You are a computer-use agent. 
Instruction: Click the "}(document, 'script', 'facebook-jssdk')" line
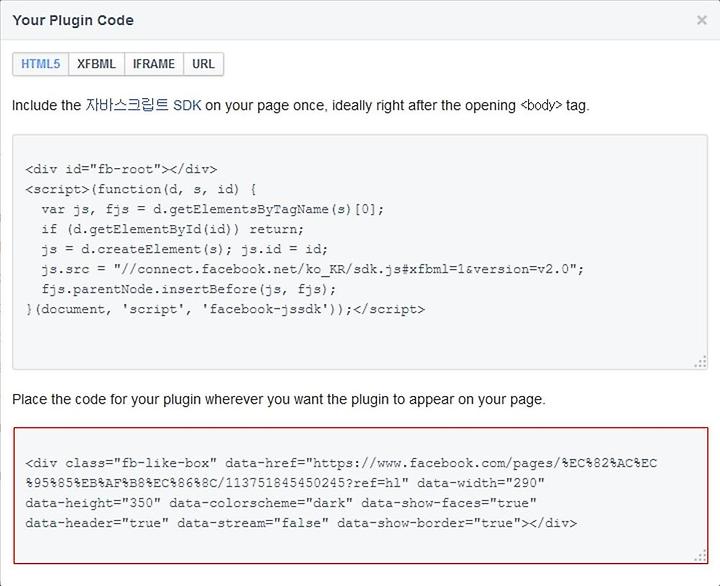tap(225, 310)
